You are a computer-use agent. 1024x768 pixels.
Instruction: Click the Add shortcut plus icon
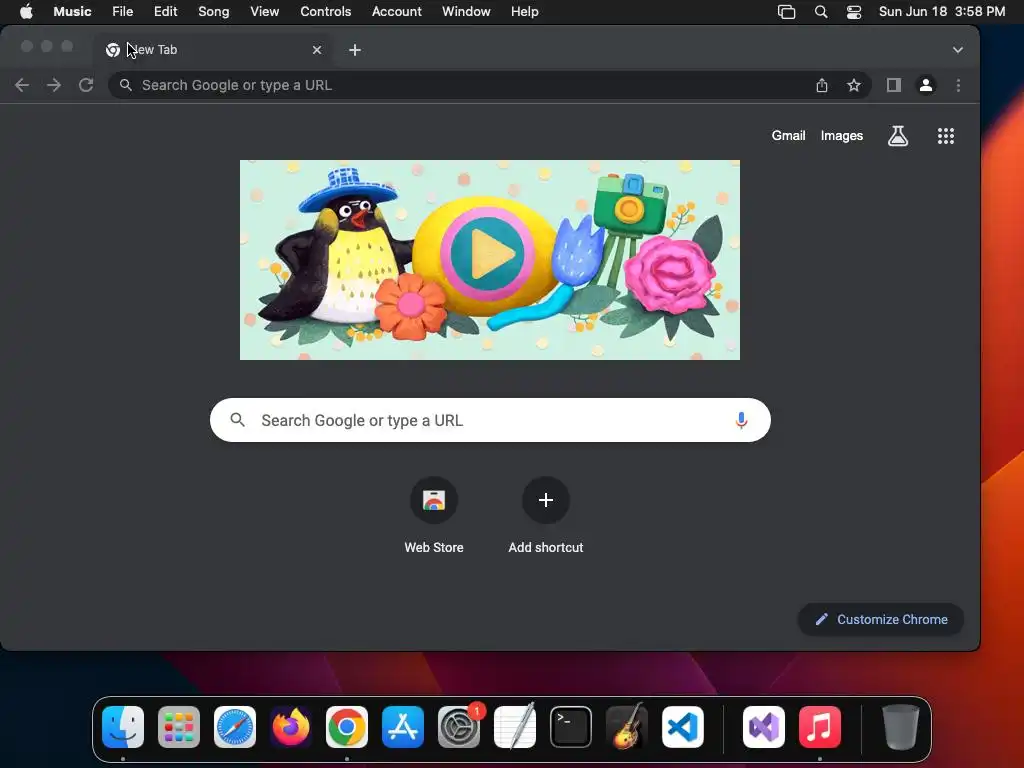[x=546, y=500]
